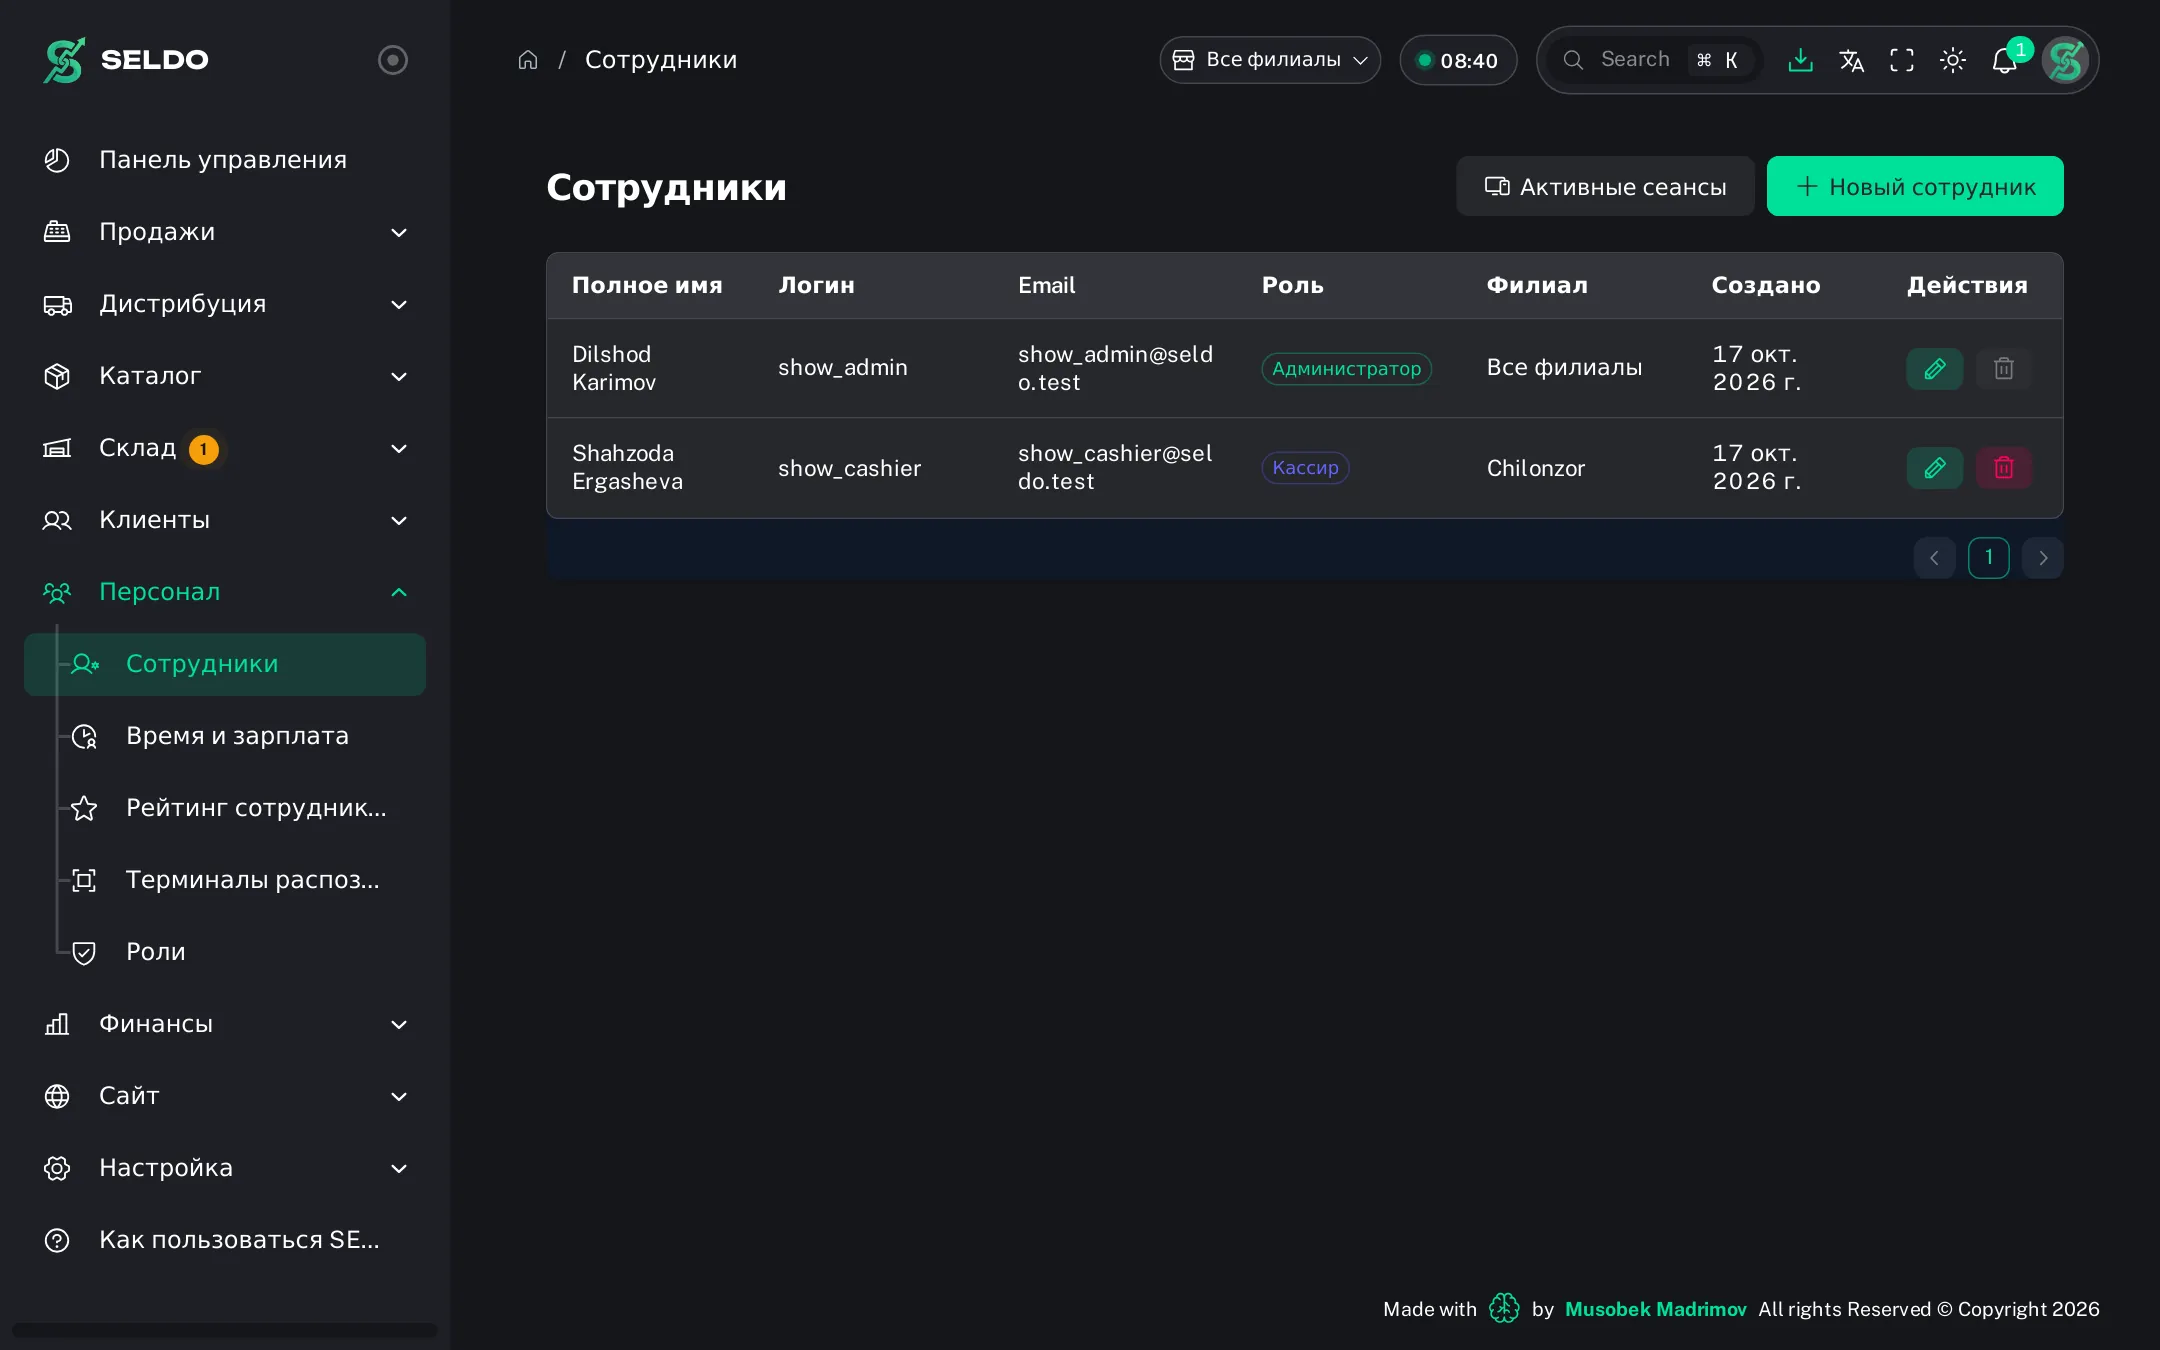Expand the Склад menu
Screen dimensions: 2160x1350
pyautogui.click(x=225, y=448)
